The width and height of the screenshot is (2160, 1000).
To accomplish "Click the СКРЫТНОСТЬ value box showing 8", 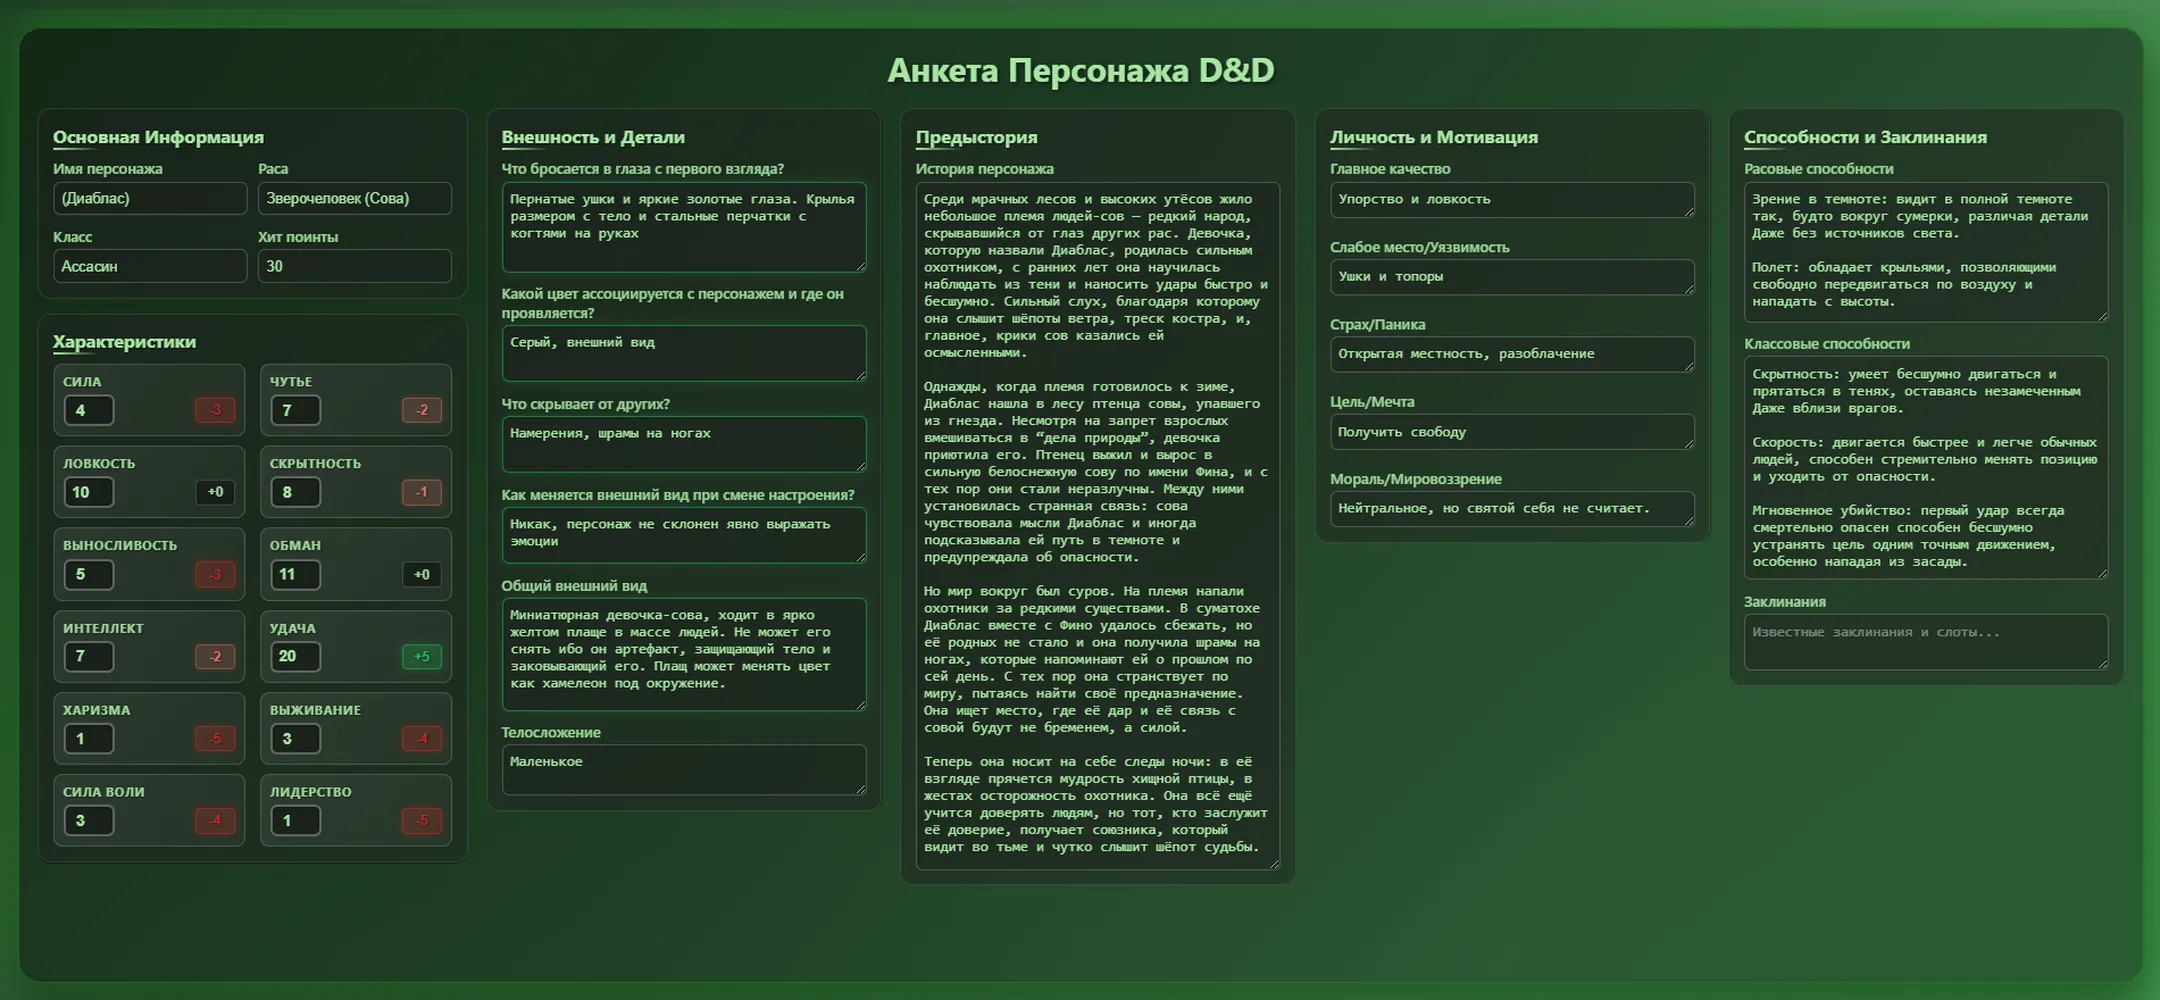I will [x=295, y=492].
